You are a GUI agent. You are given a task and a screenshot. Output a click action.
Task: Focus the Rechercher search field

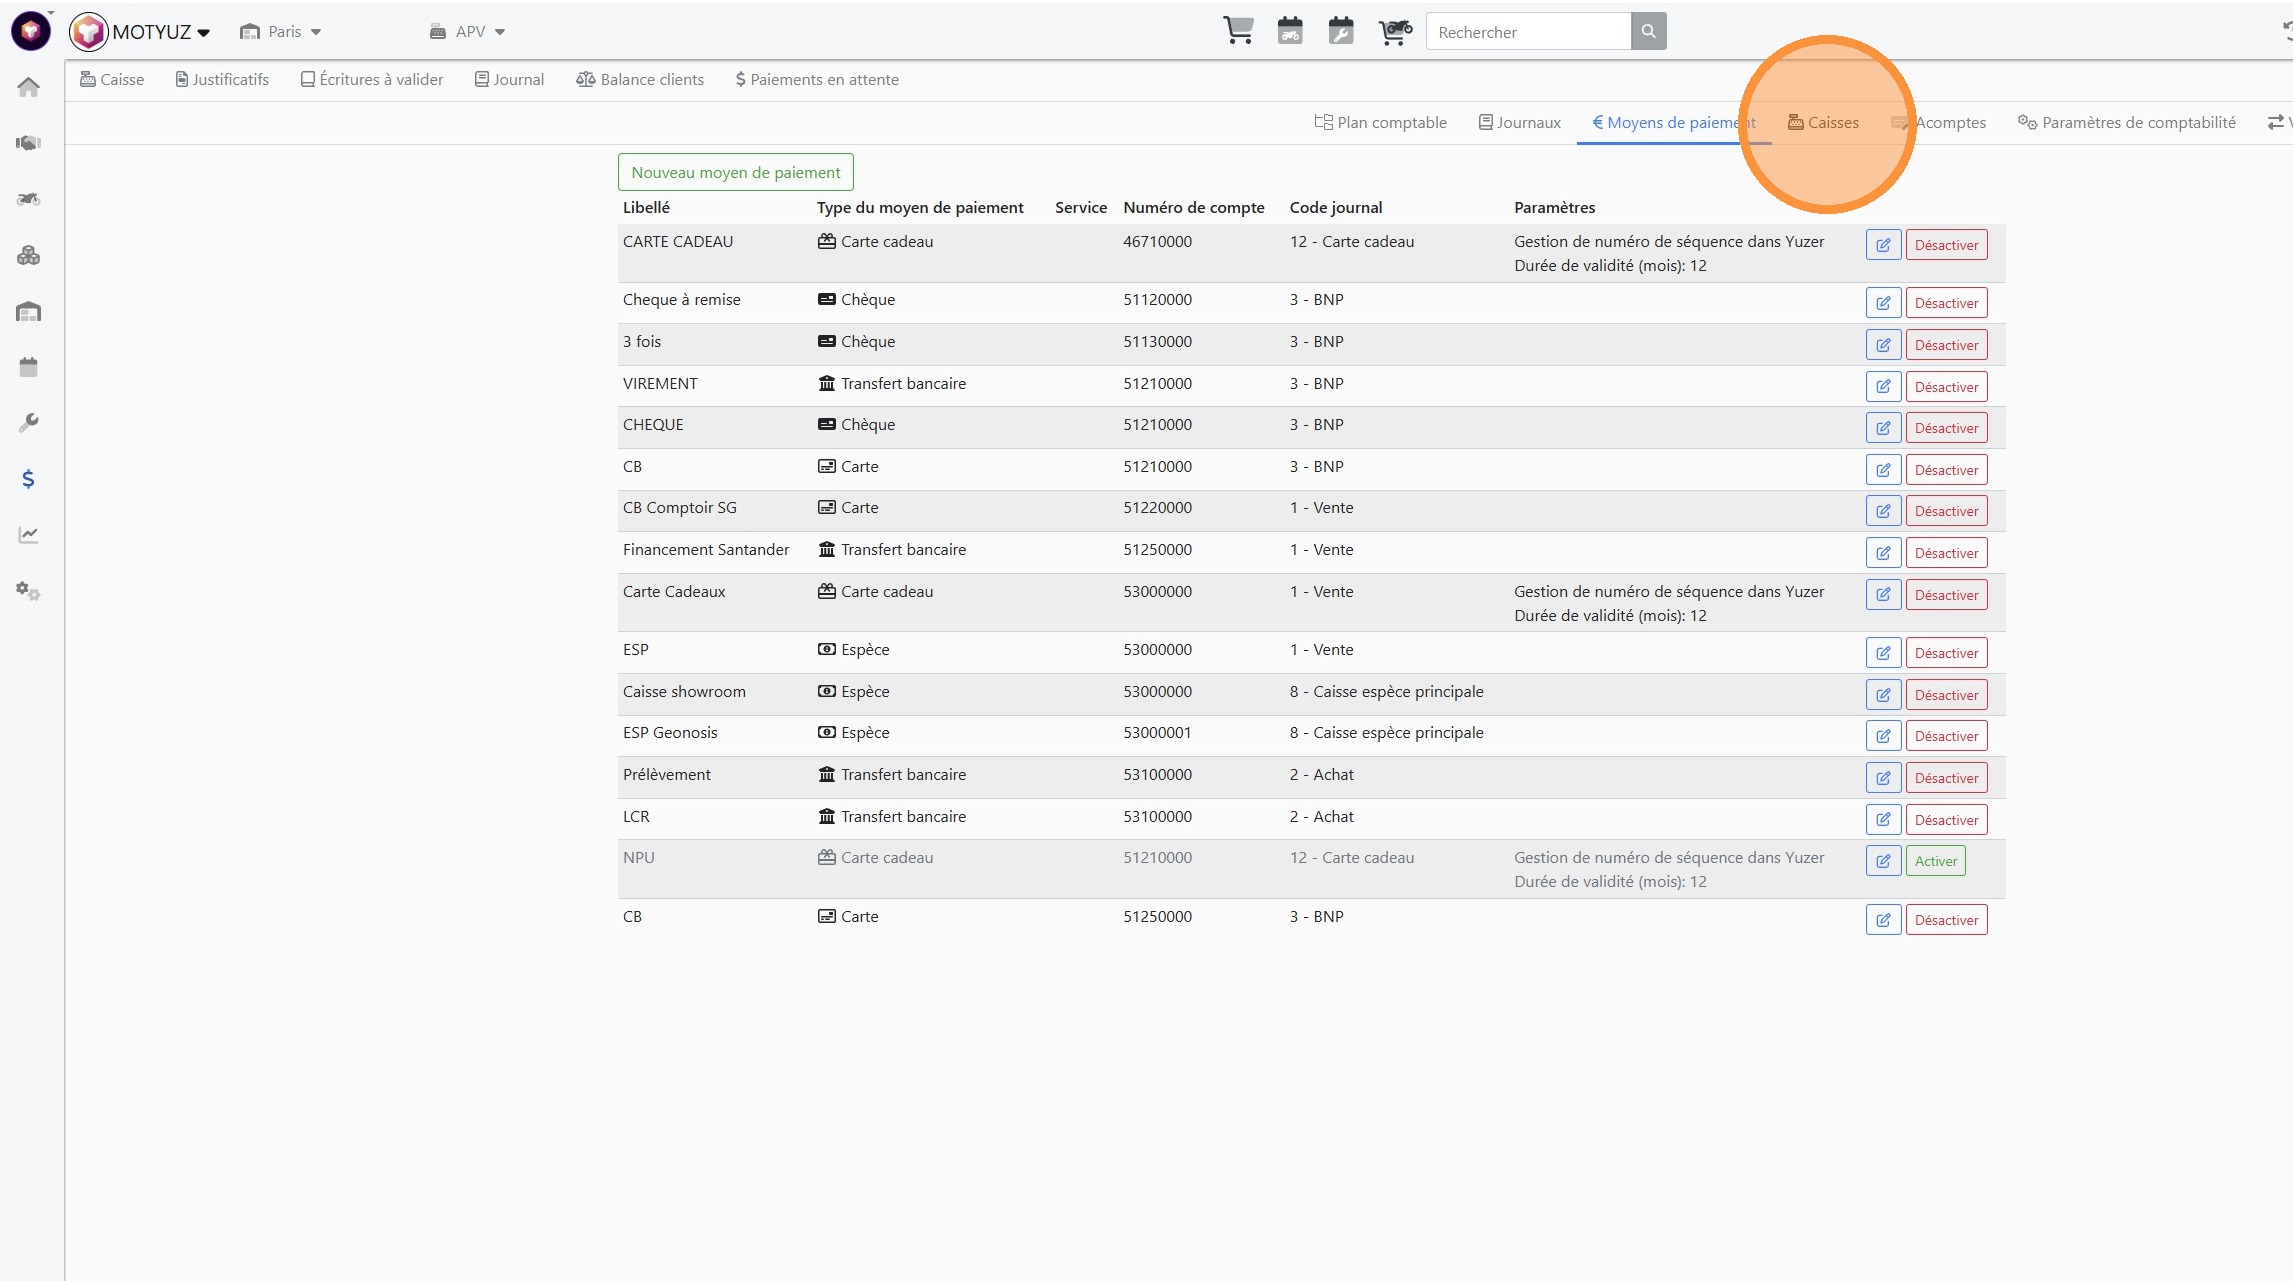pos(1527,32)
